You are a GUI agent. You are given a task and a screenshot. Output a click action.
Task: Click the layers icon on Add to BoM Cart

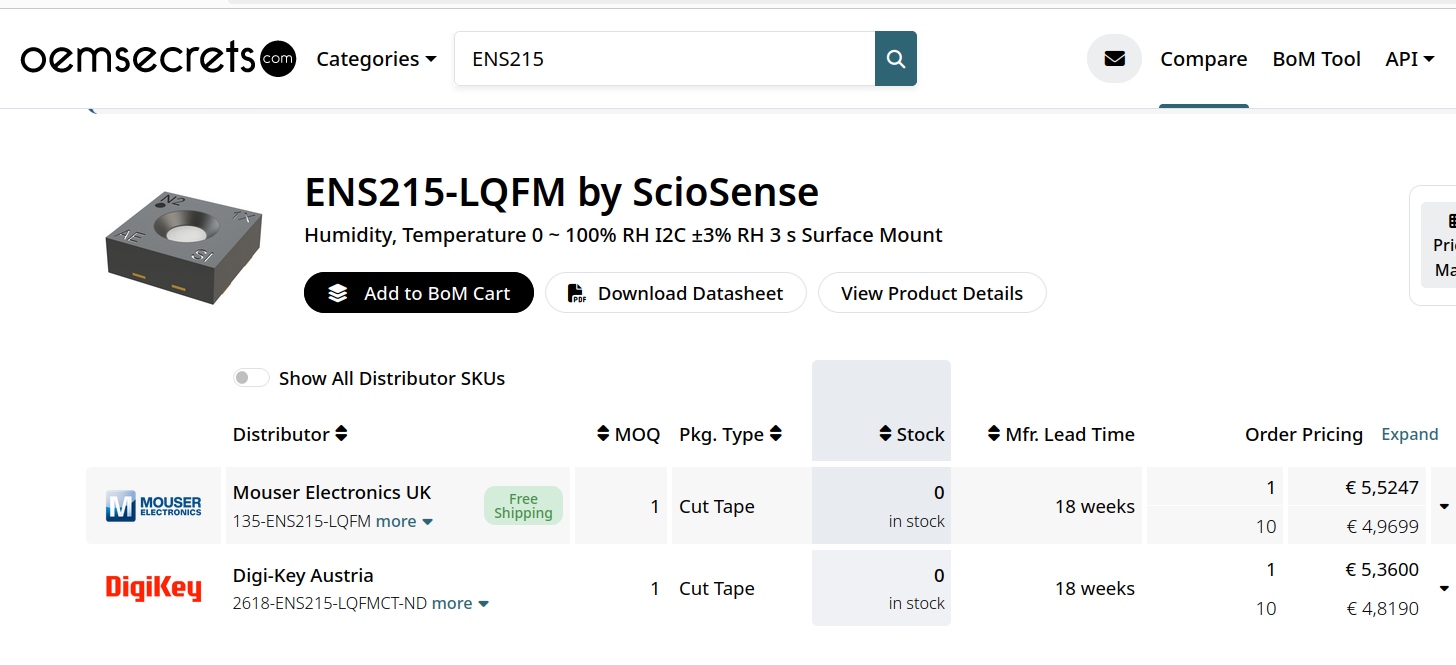[338, 293]
